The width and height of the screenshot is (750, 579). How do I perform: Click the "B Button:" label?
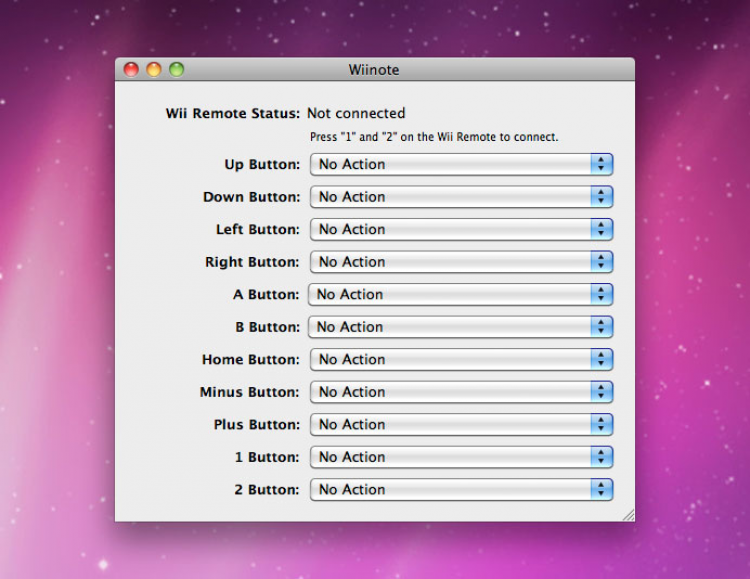267,327
